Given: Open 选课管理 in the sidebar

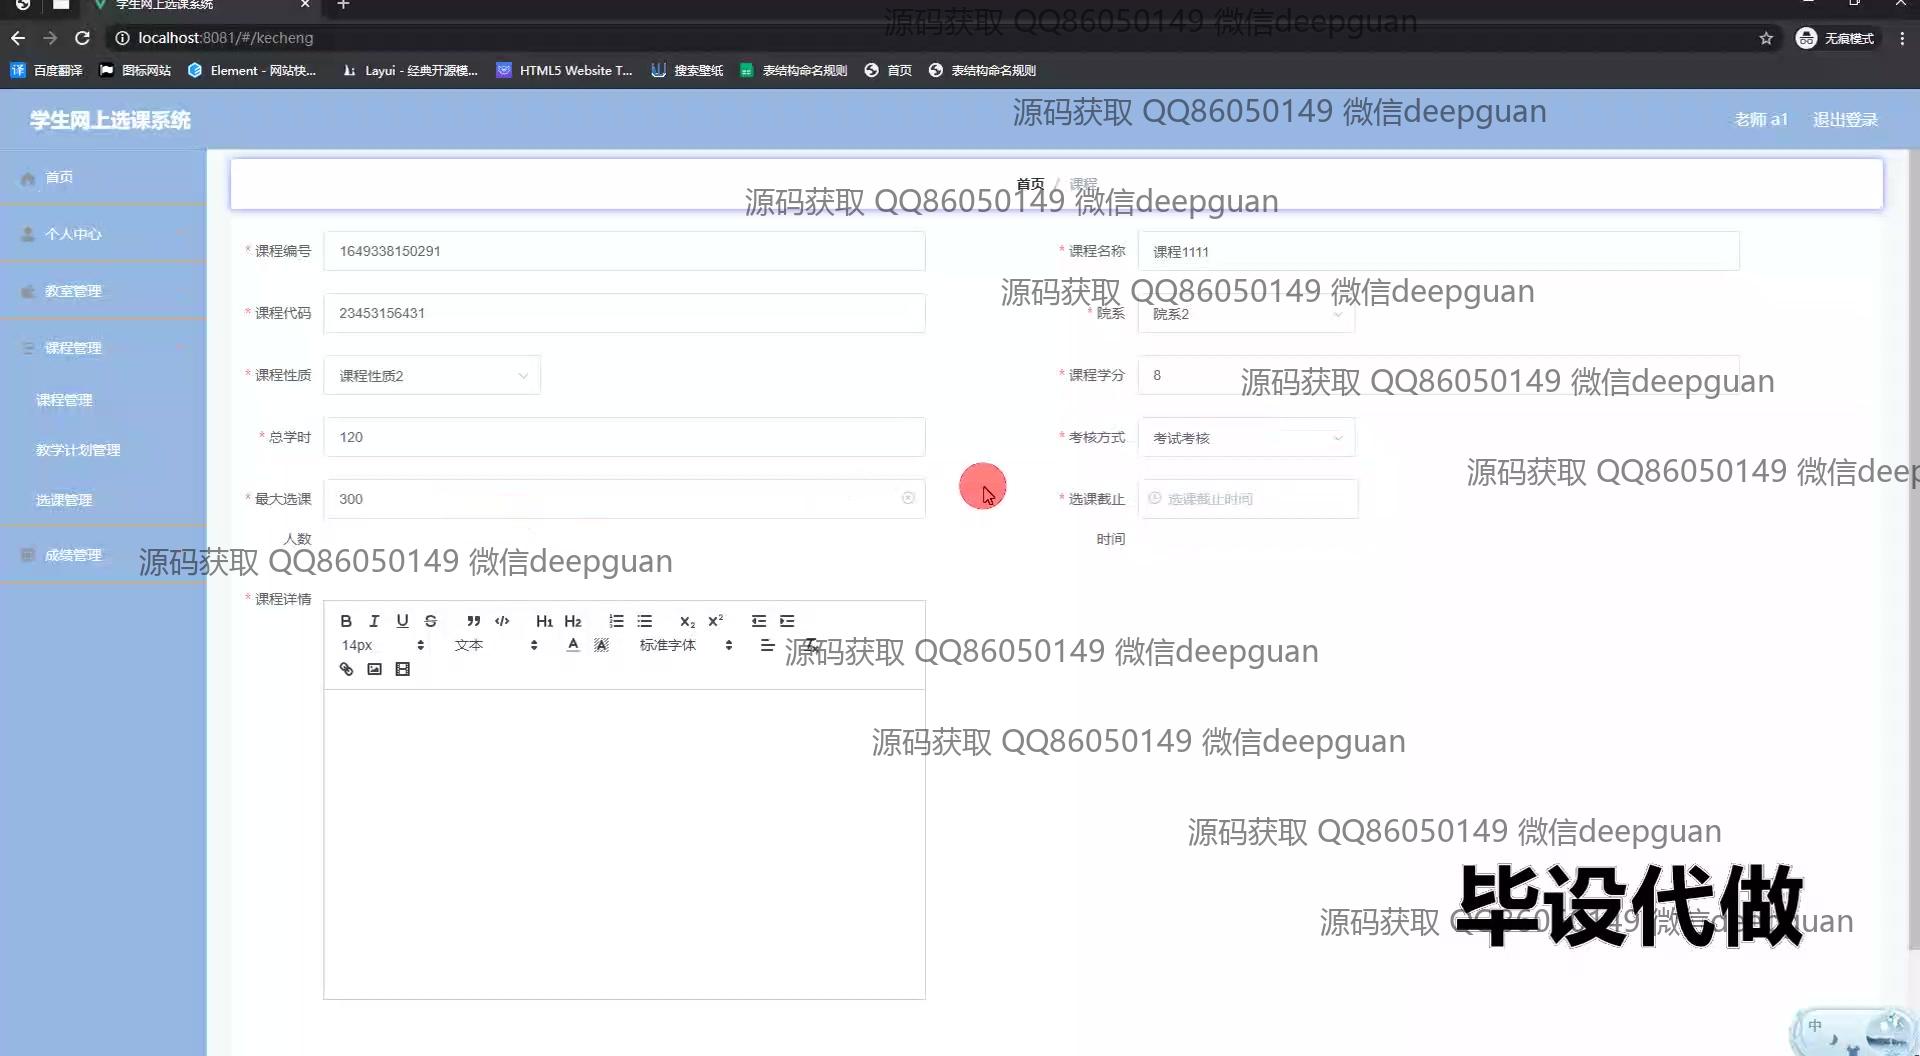Looking at the screenshot, I should click(x=64, y=500).
